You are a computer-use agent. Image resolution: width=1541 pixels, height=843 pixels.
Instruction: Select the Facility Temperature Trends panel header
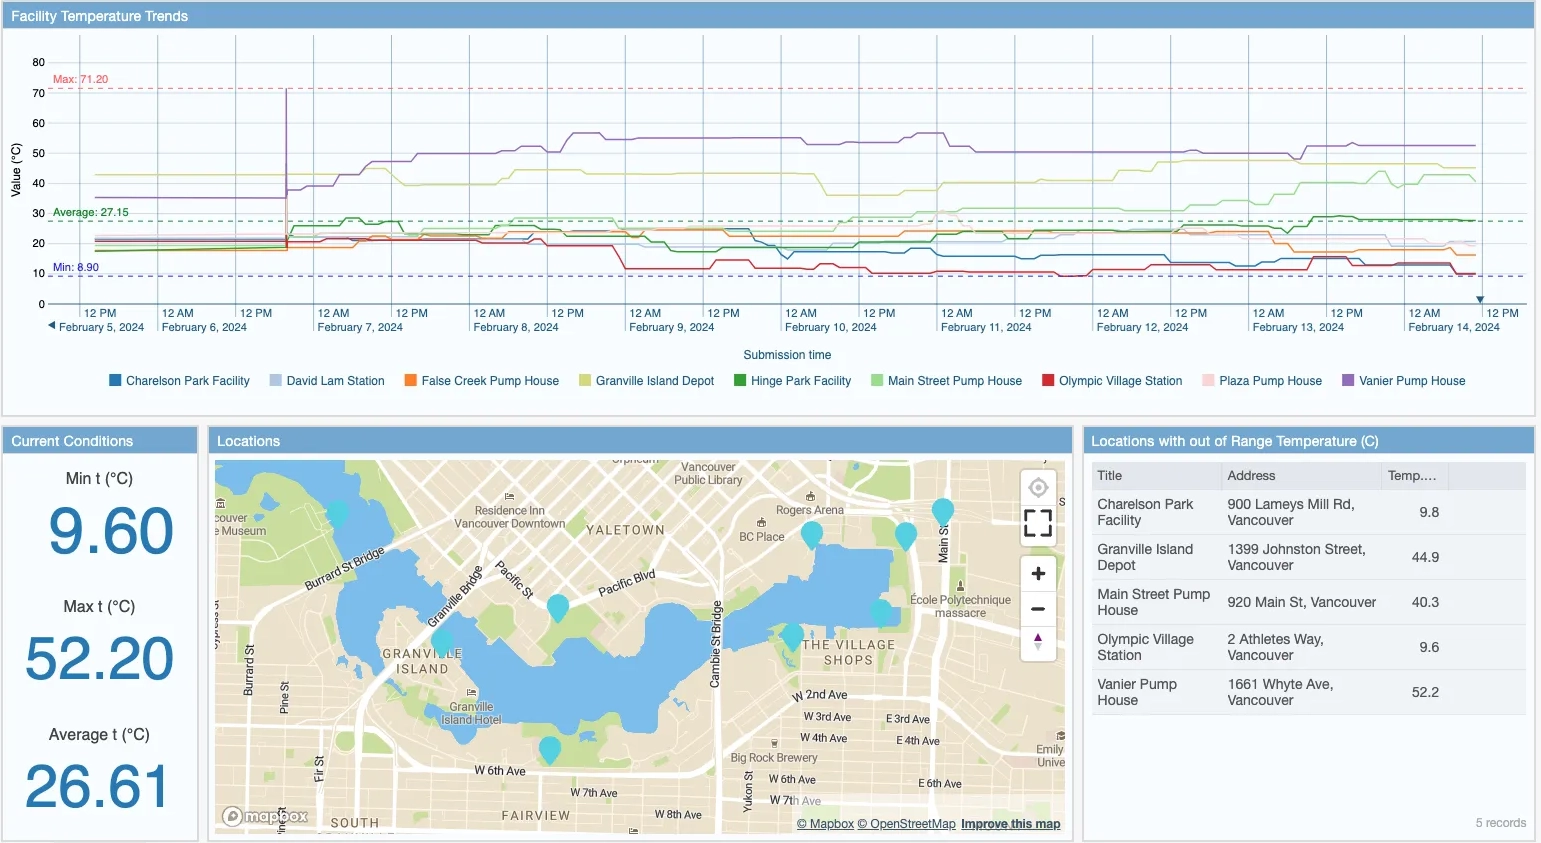pos(99,16)
